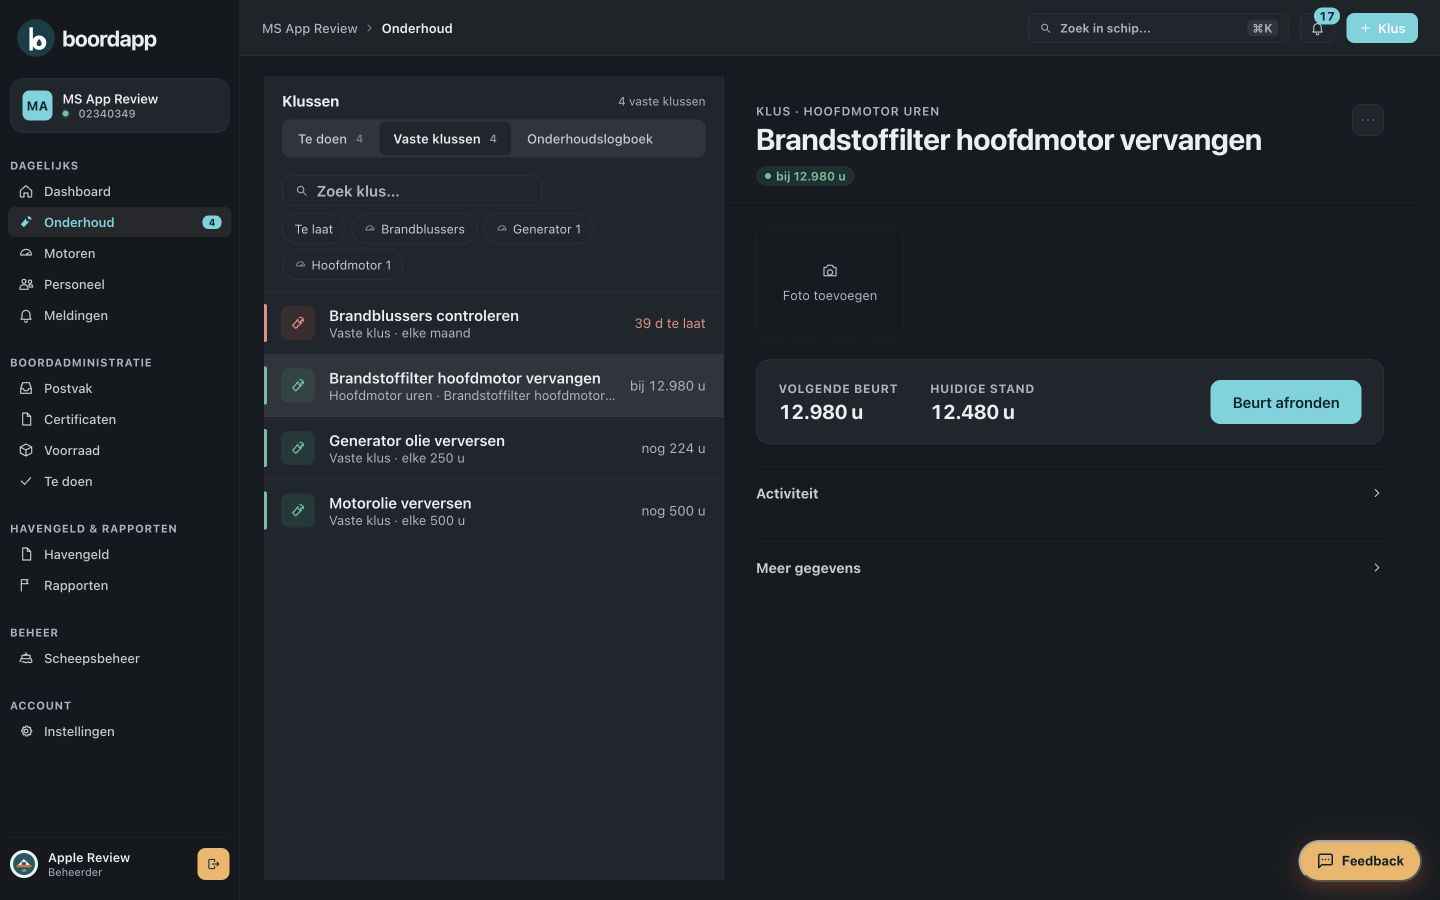Click the Zoek in schip search box

1158,28
